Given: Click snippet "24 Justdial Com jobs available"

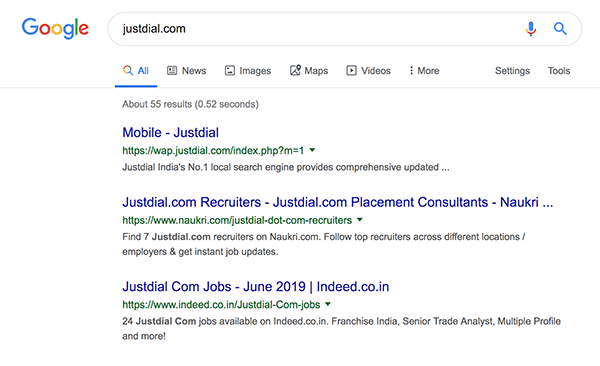Looking at the screenshot, I should pyautogui.click(x=341, y=328).
